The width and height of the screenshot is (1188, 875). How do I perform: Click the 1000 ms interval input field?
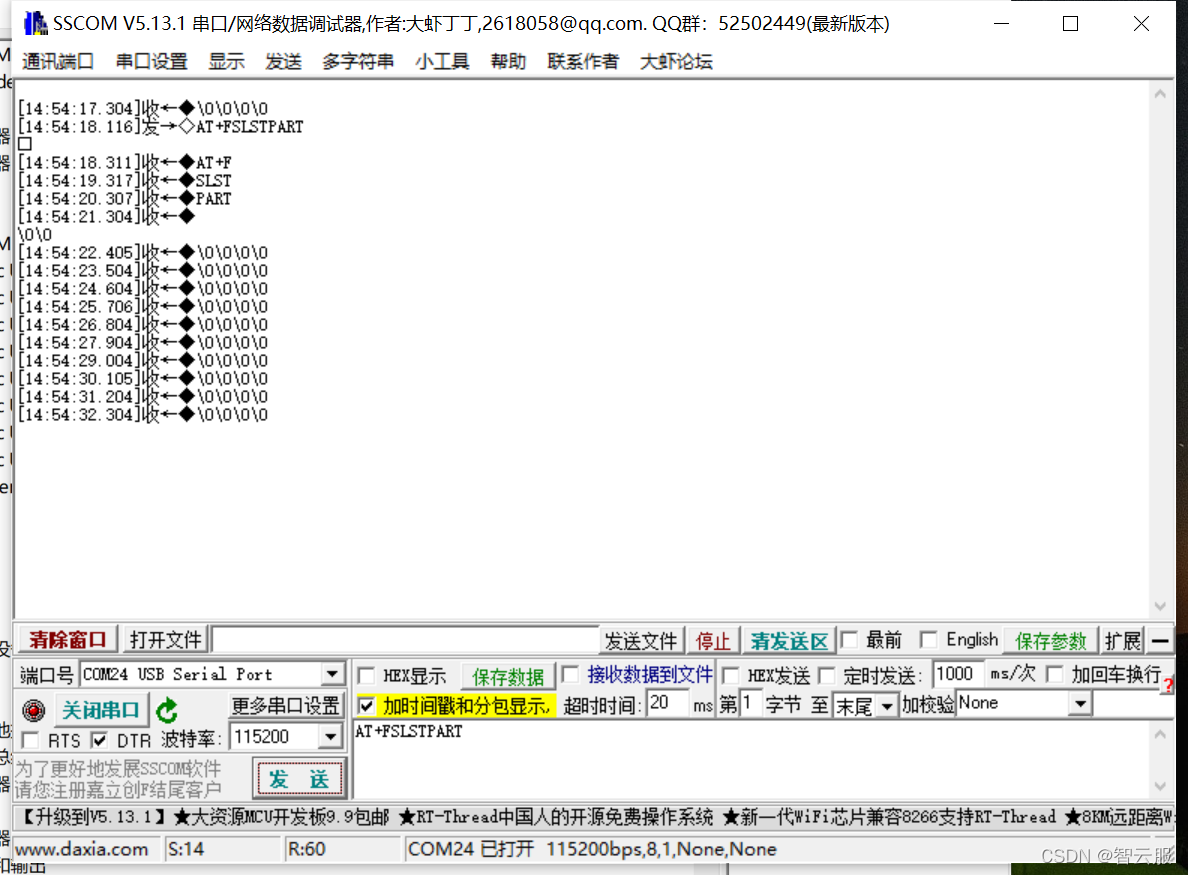coord(958,673)
